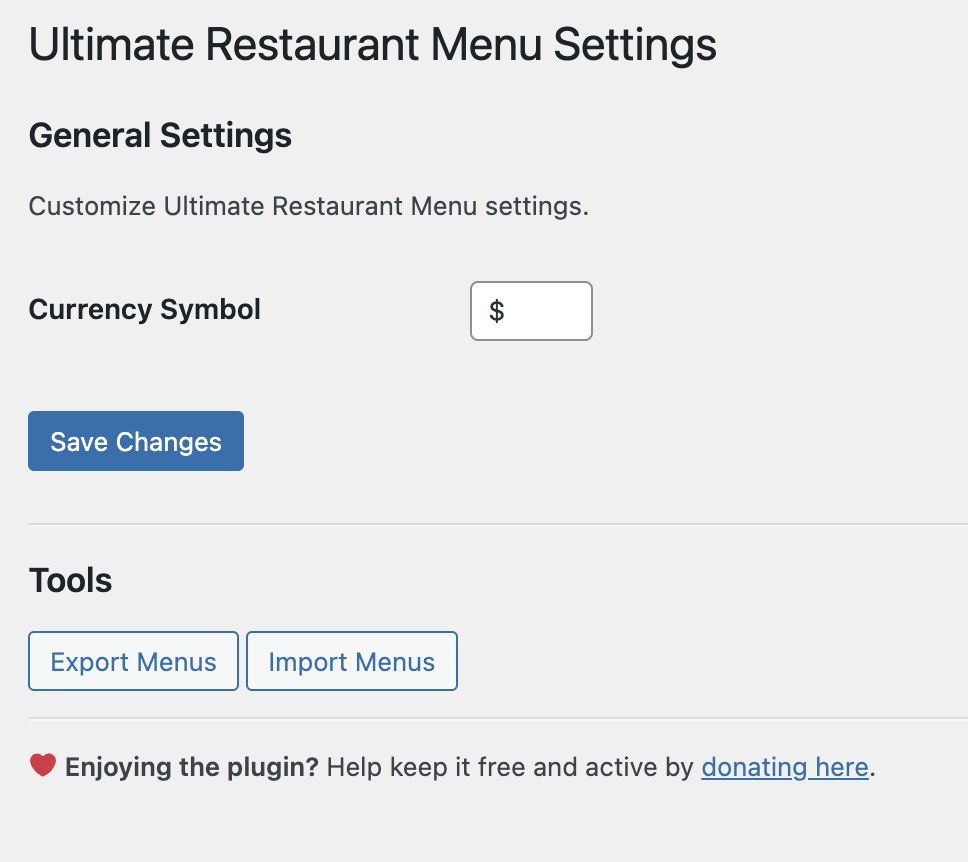The height and width of the screenshot is (862, 968).
Task: Click the Ultimate Restaurant Menu Settings title
Action: click(x=372, y=46)
